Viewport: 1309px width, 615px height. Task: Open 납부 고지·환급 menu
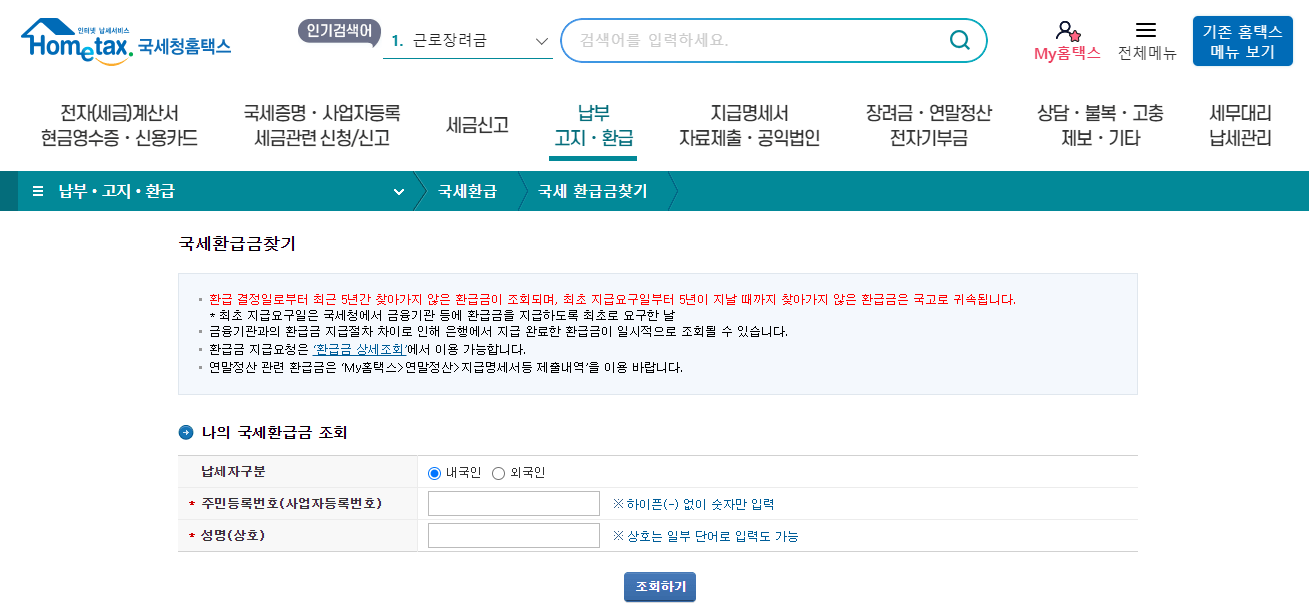click(593, 126)
